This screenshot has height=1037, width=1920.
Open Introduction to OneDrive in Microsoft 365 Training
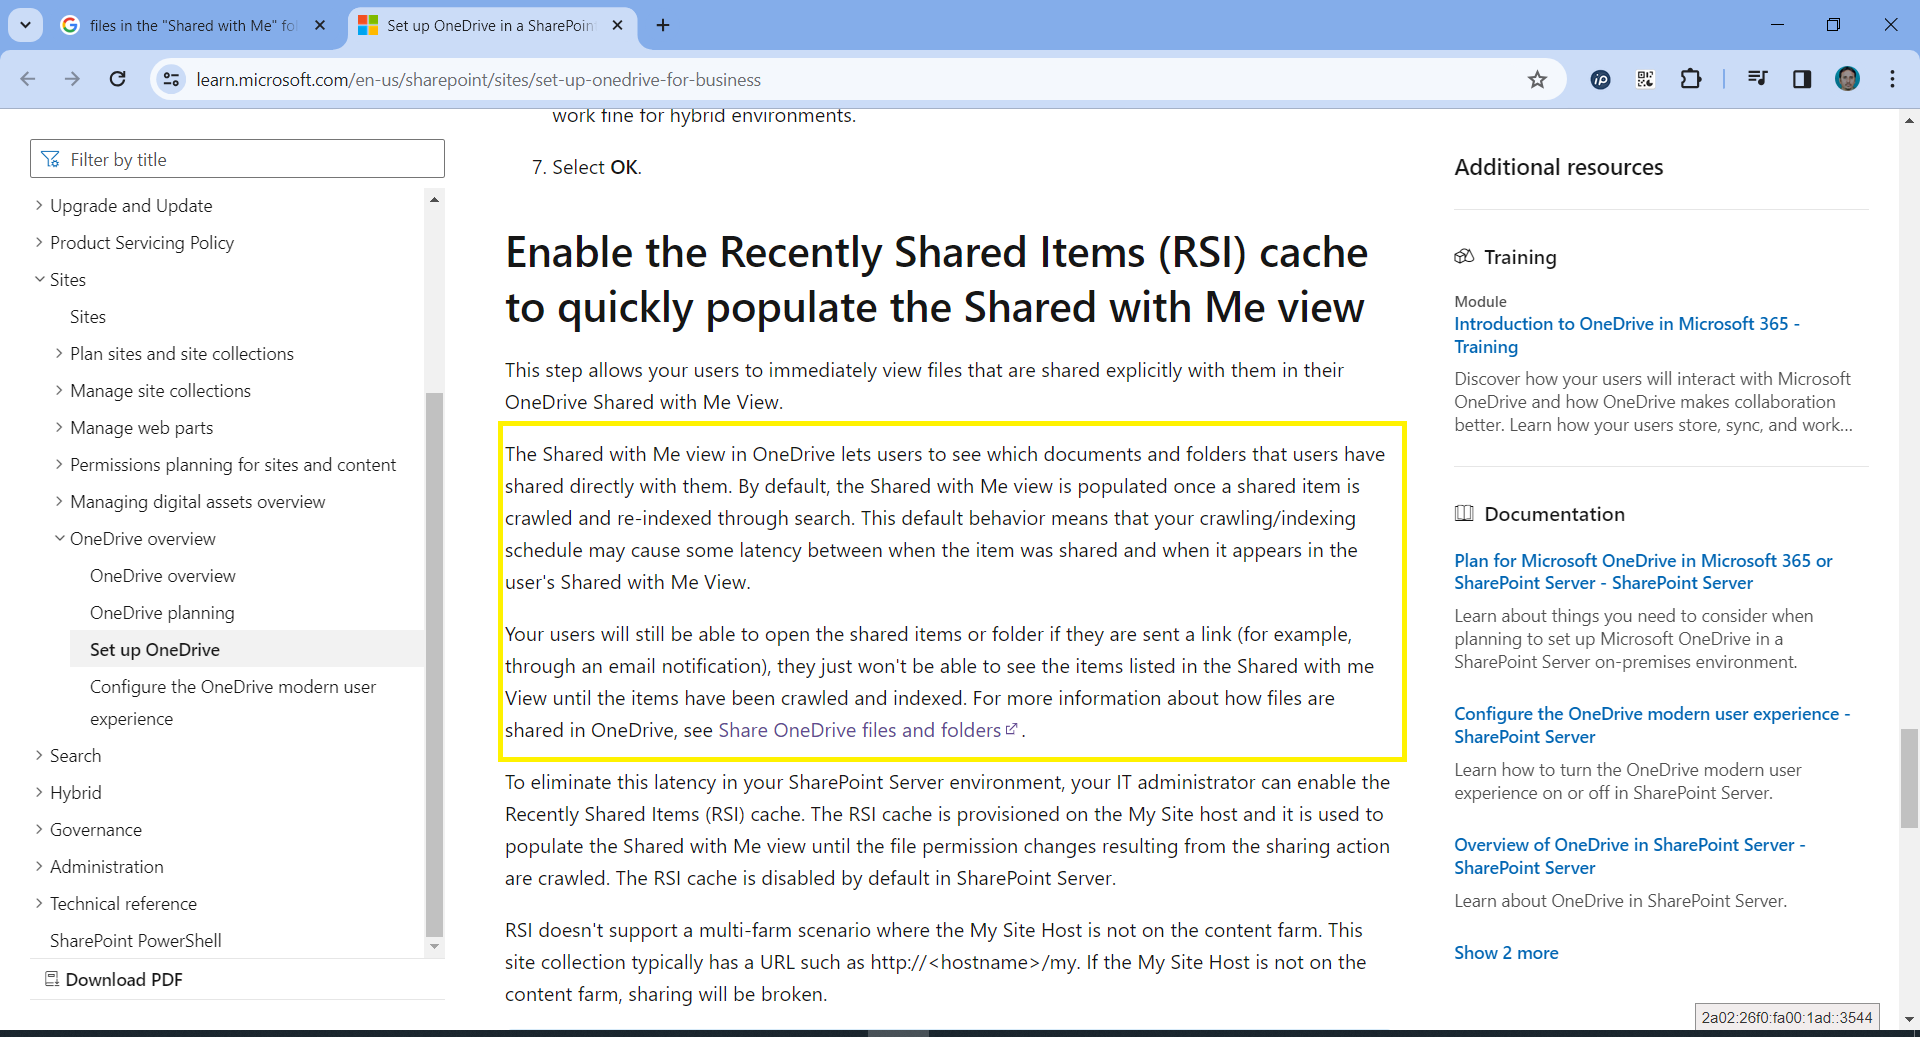[1627, 335]
